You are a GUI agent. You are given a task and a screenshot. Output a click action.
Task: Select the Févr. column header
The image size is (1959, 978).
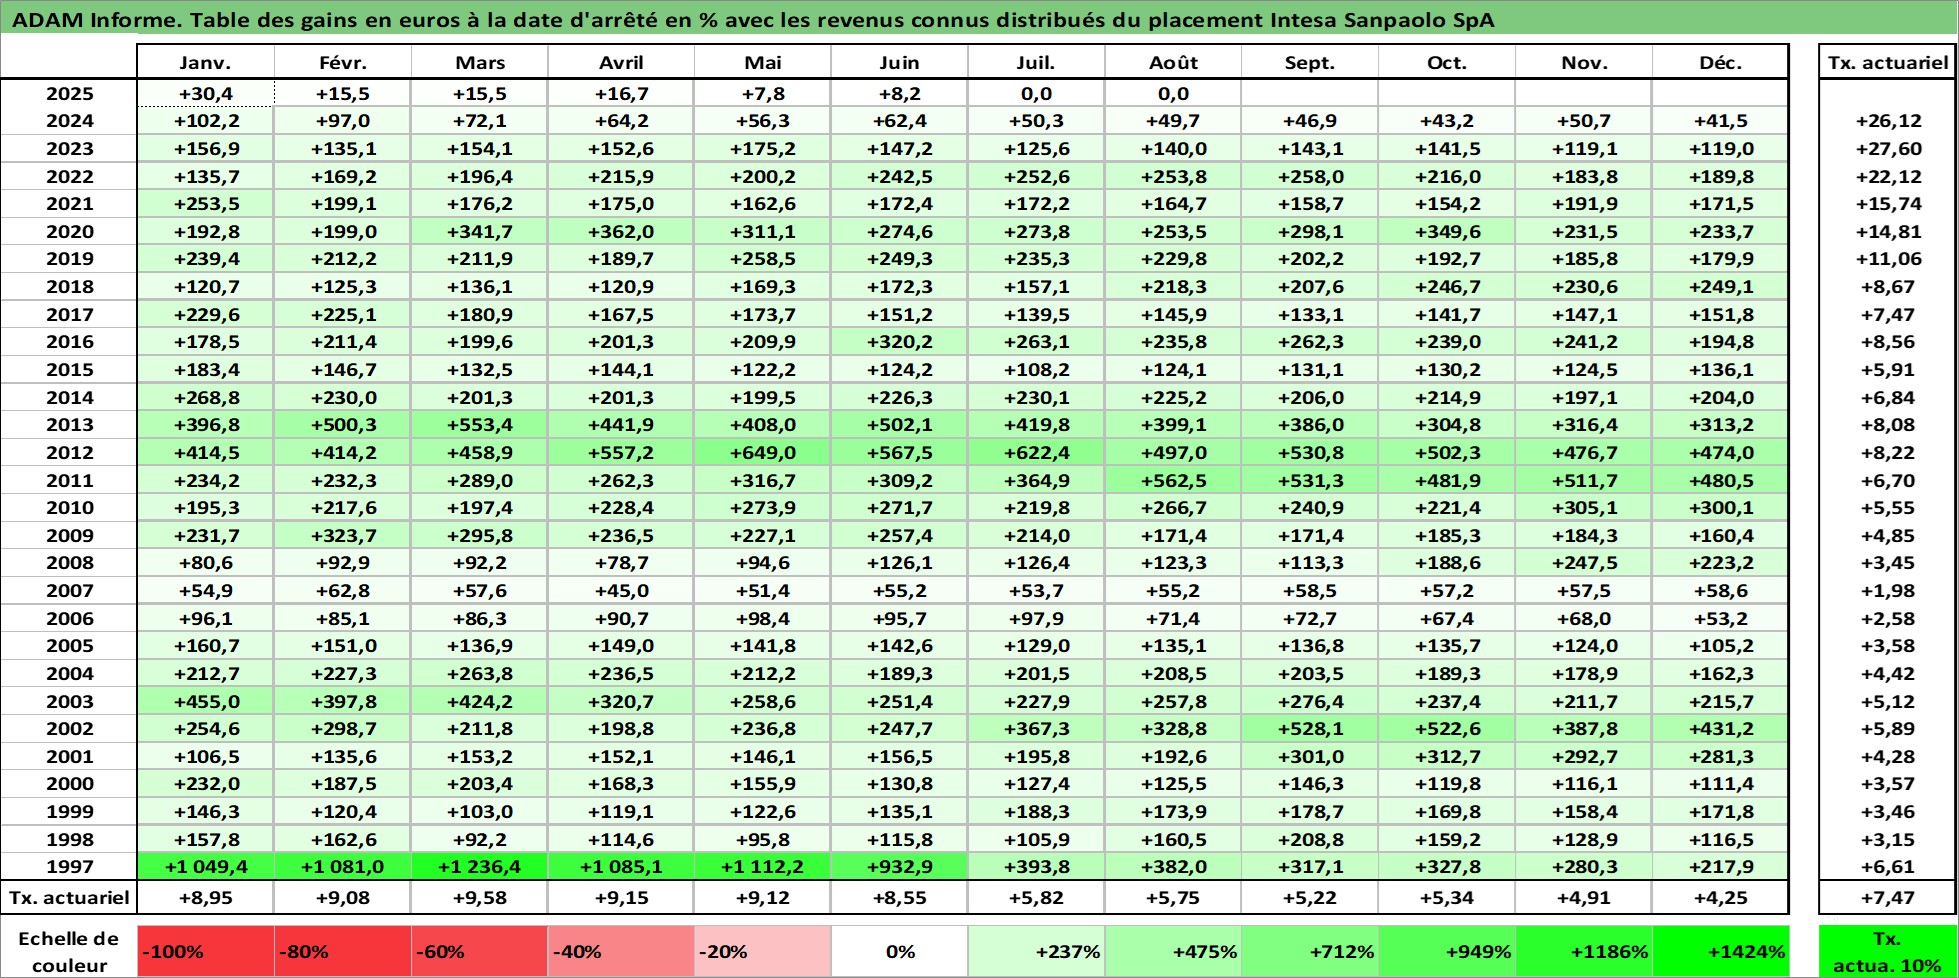(x=343, y=62)
